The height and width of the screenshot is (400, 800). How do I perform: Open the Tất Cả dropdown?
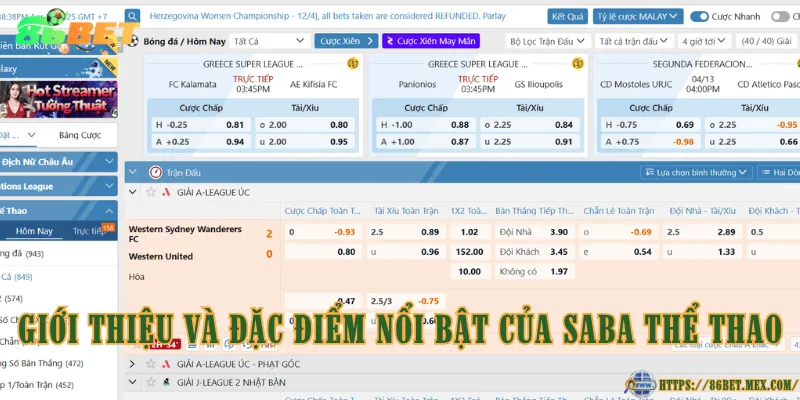269,41
